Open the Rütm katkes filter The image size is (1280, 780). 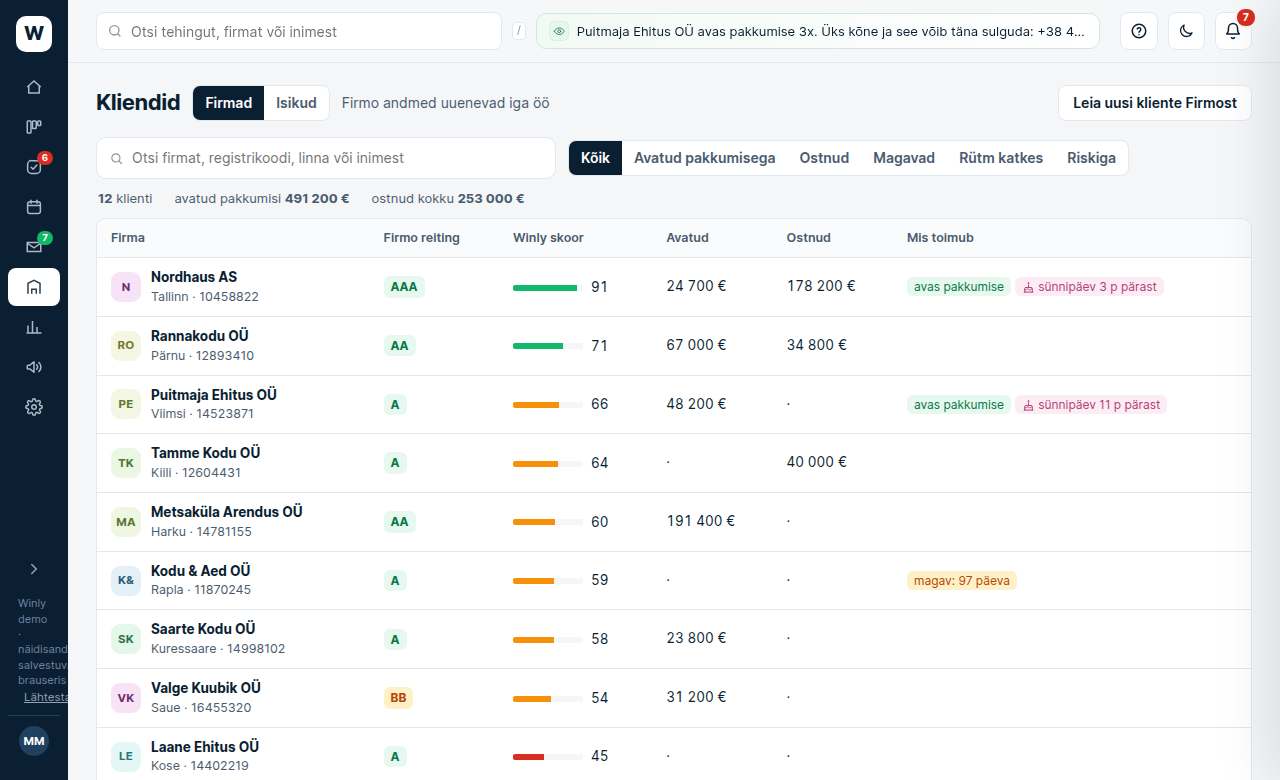1001,158
